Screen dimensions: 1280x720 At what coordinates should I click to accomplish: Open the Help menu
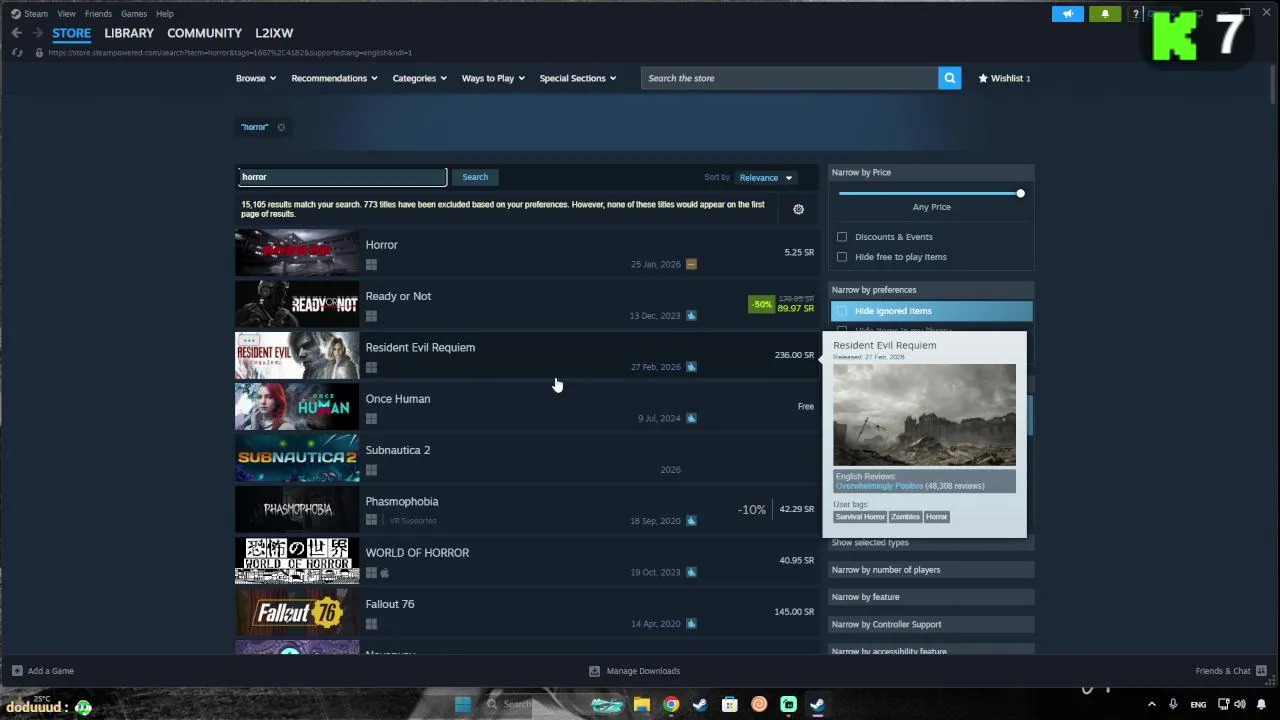tap(165, 14)
